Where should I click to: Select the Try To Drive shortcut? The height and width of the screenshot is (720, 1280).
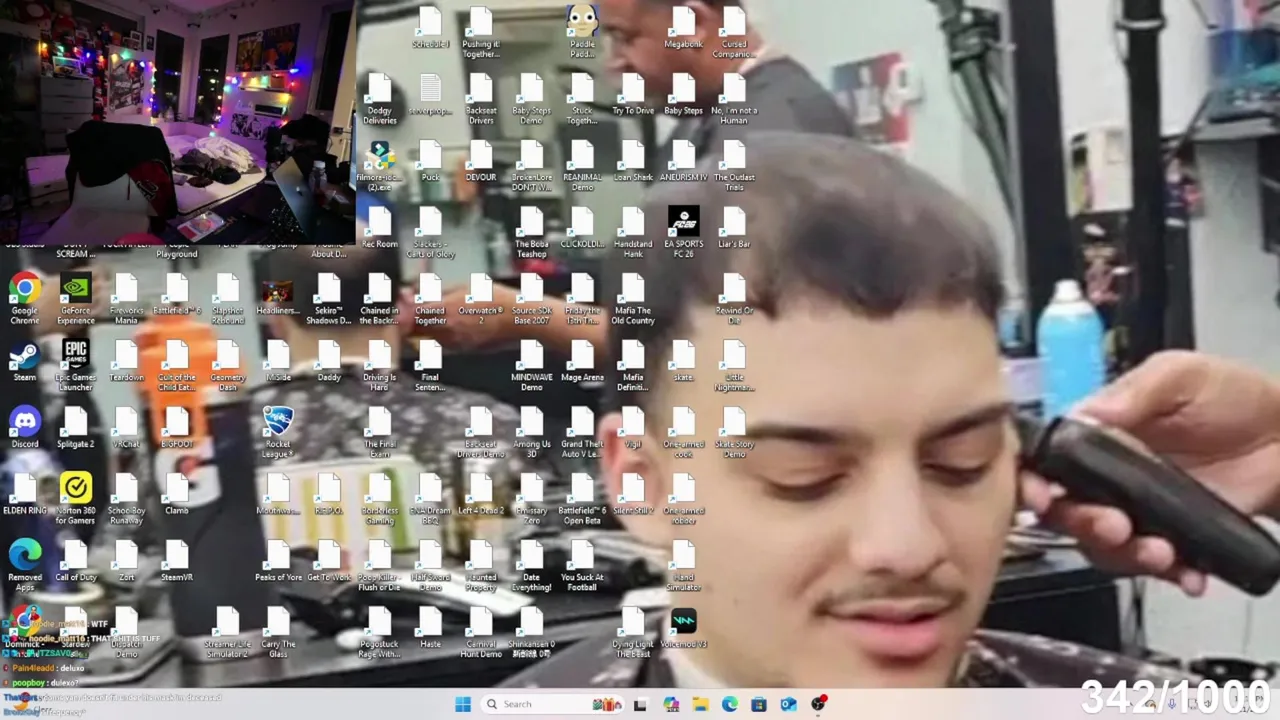[633, 95]
